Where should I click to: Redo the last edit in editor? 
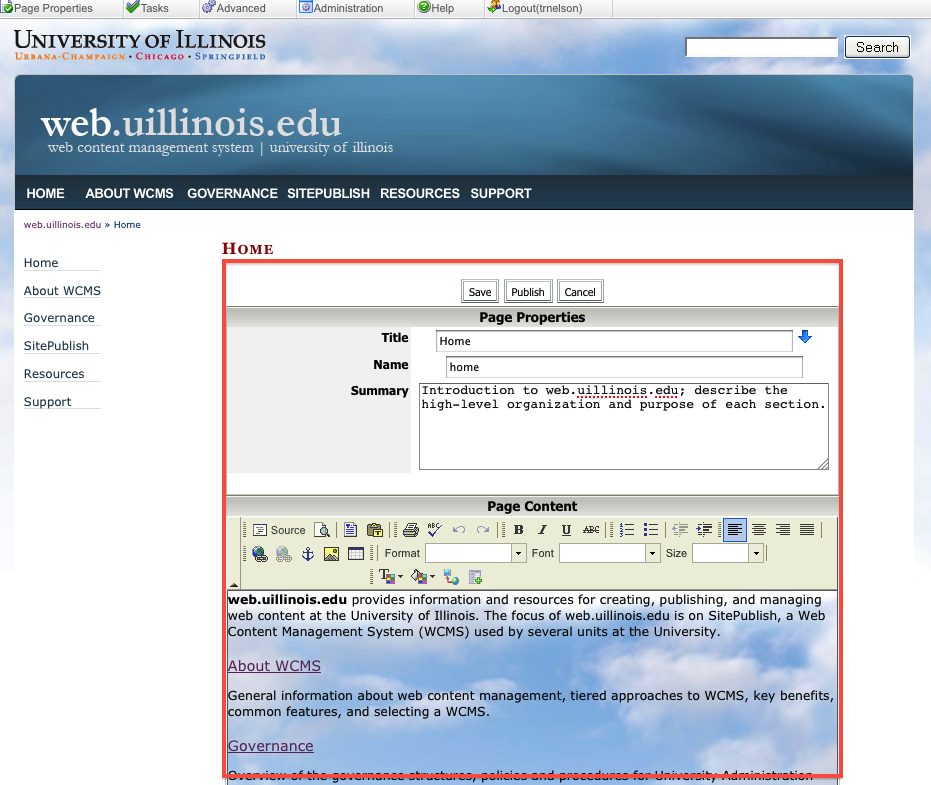(x=483, y=530)
